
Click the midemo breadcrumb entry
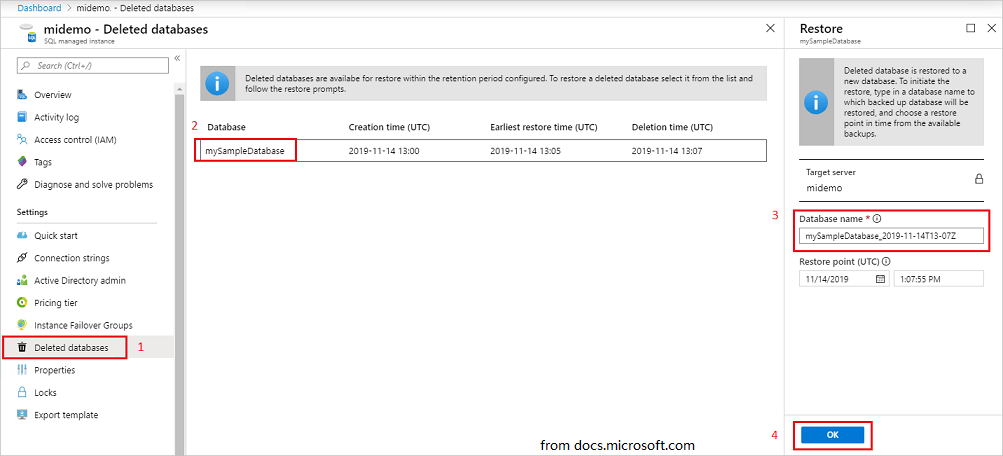93,8
